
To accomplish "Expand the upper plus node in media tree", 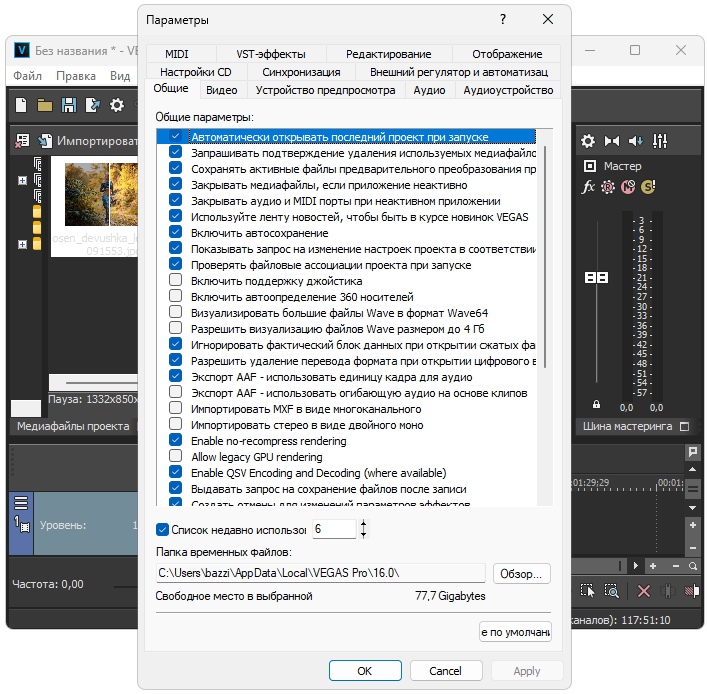I will pyautogui.click(x=22, y=180).
